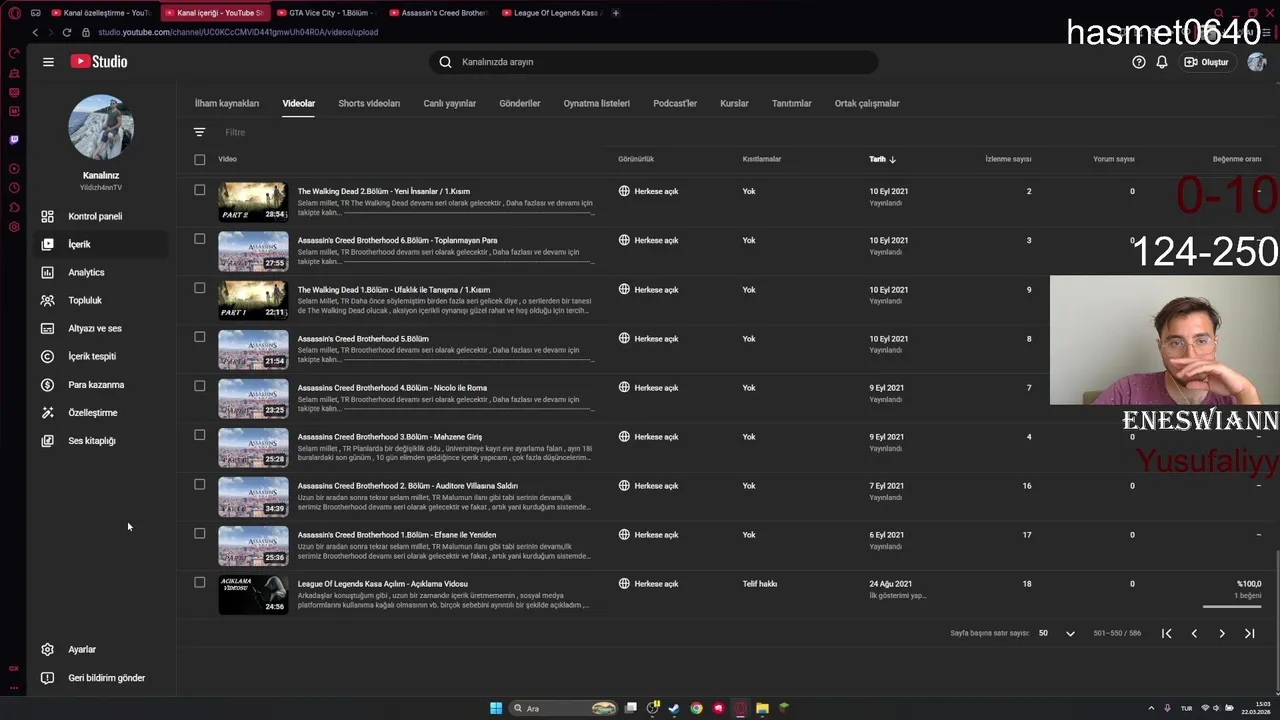Switch to Gönderiler tab
This screenshot has width=1280, height=720.
coord(520,103)
